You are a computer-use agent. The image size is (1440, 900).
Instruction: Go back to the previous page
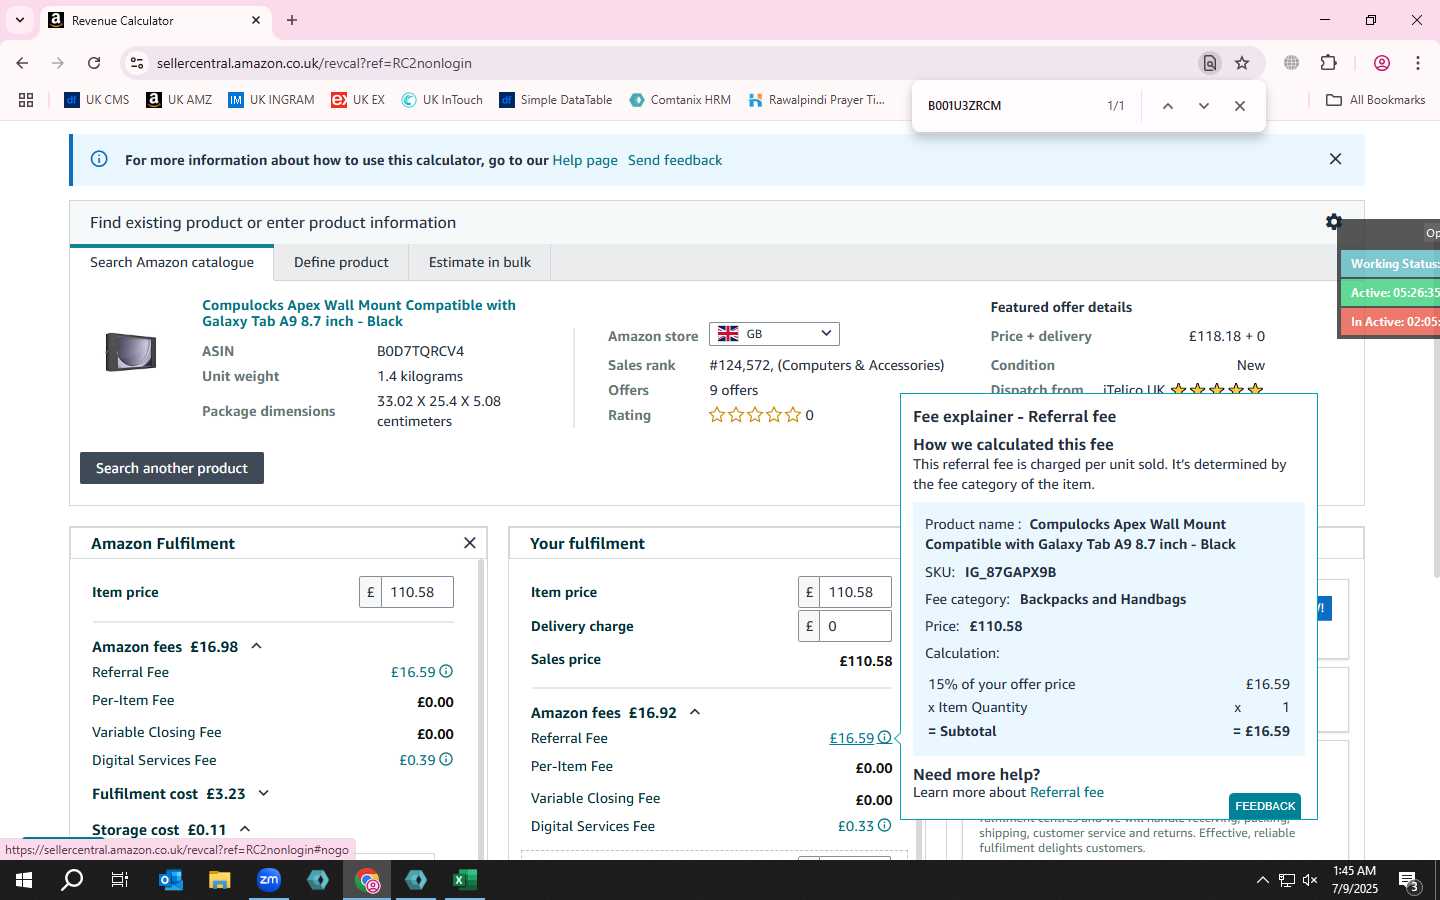coord(22,63)
